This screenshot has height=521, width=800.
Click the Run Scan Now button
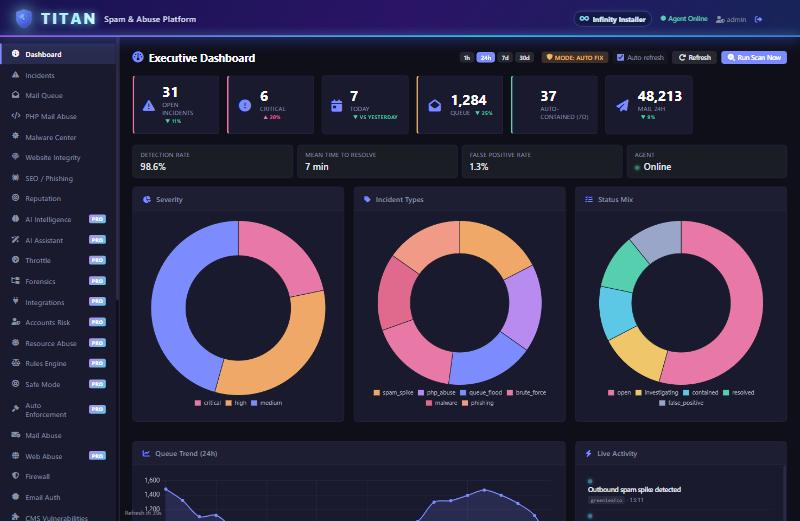[754, 58]
